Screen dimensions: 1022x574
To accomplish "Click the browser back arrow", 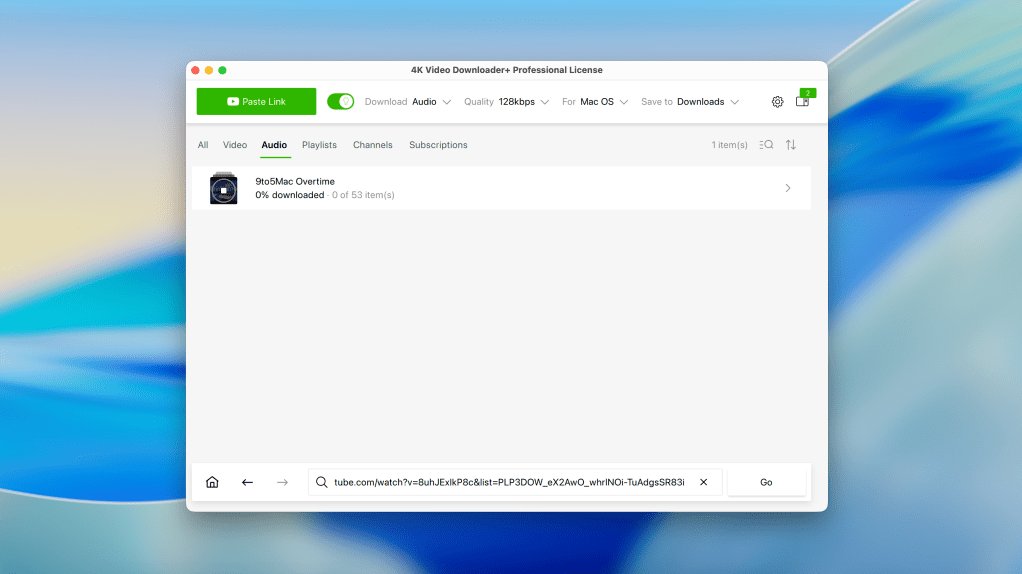I will 247,482.
